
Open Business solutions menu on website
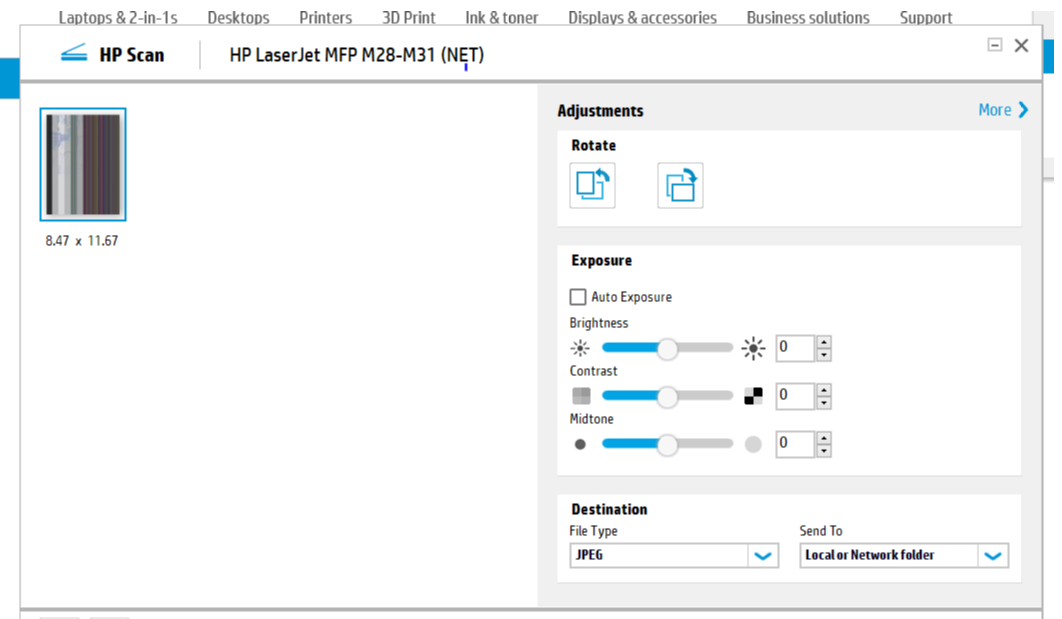808,18
